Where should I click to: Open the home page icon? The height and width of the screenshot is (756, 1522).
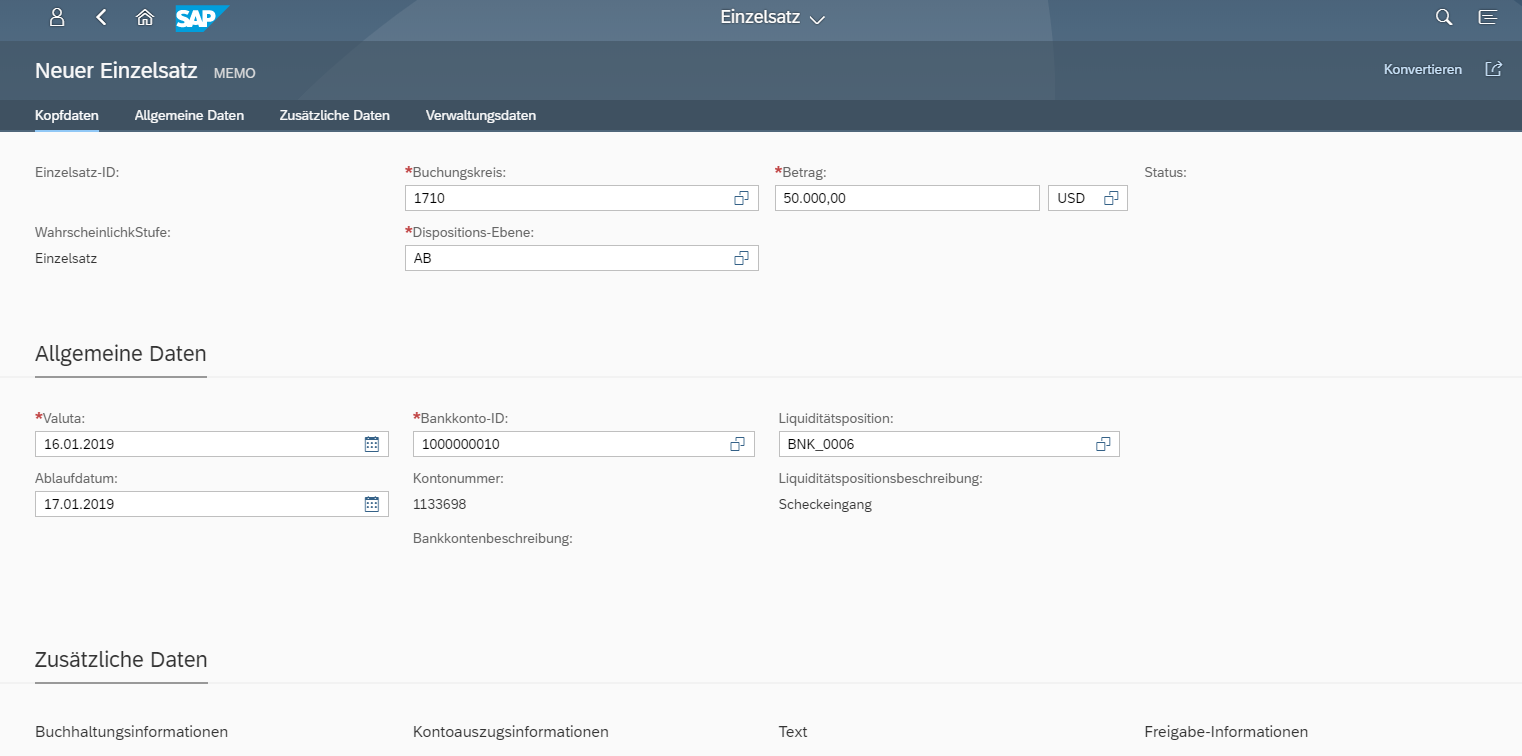pyautogui.click(x=145, y=17)
